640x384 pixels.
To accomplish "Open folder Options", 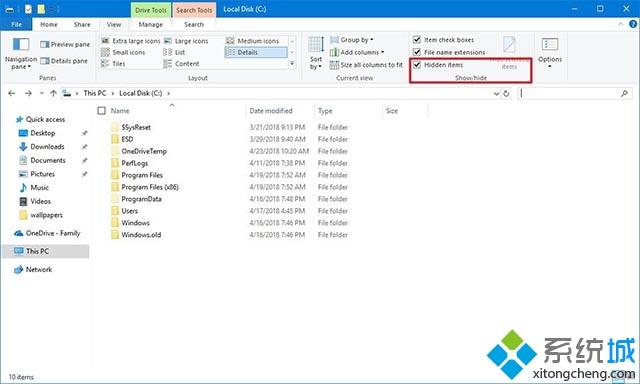I will coord(550,53).
